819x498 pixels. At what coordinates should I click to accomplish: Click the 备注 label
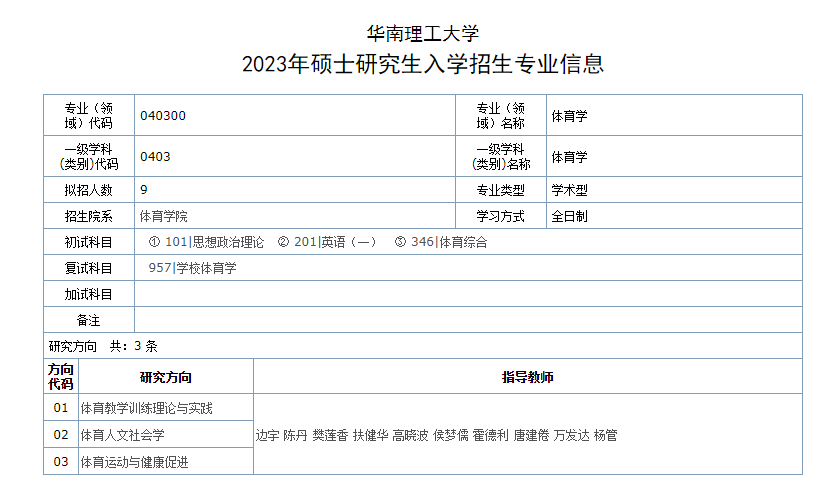click(89, 320)
